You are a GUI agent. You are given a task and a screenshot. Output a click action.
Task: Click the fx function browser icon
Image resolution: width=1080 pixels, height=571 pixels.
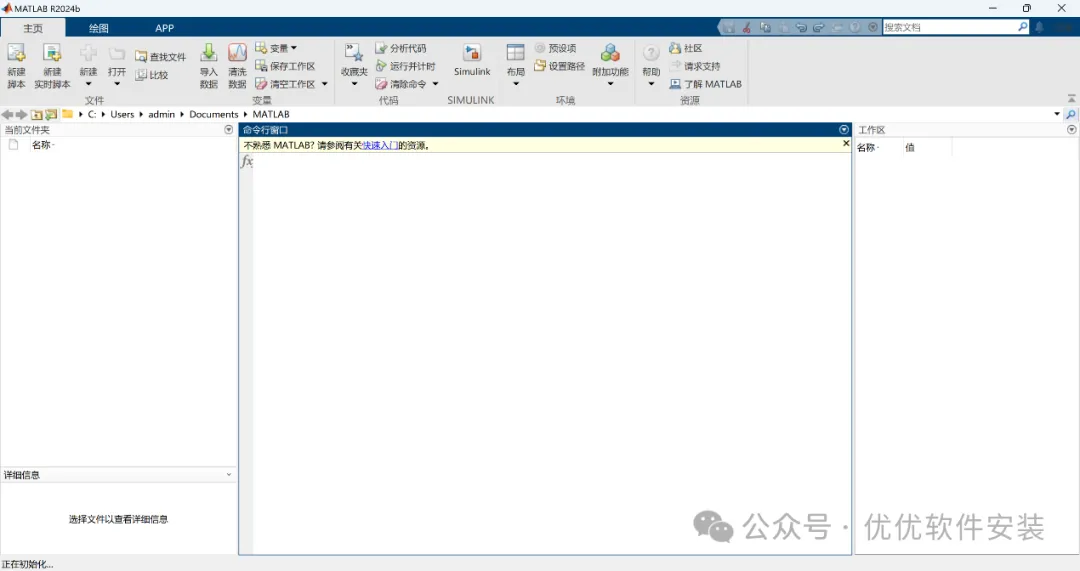point(247,162)
